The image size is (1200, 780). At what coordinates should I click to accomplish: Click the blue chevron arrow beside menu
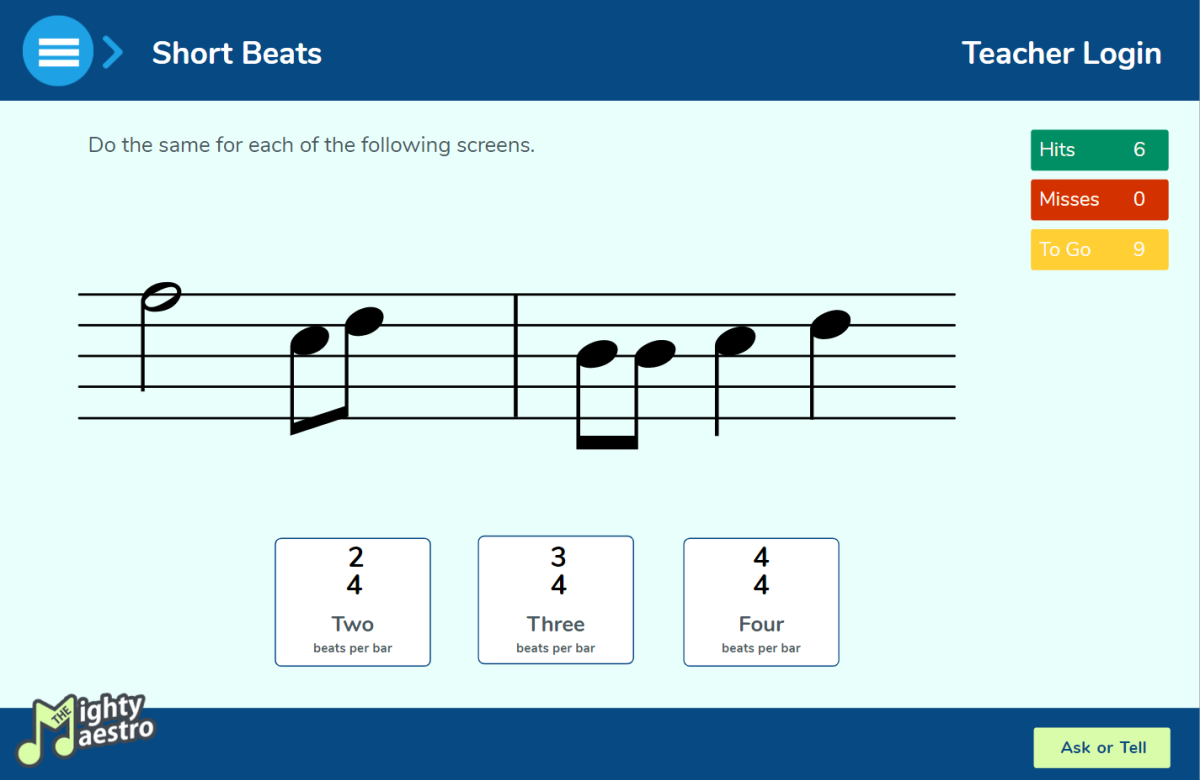point(113,52)
